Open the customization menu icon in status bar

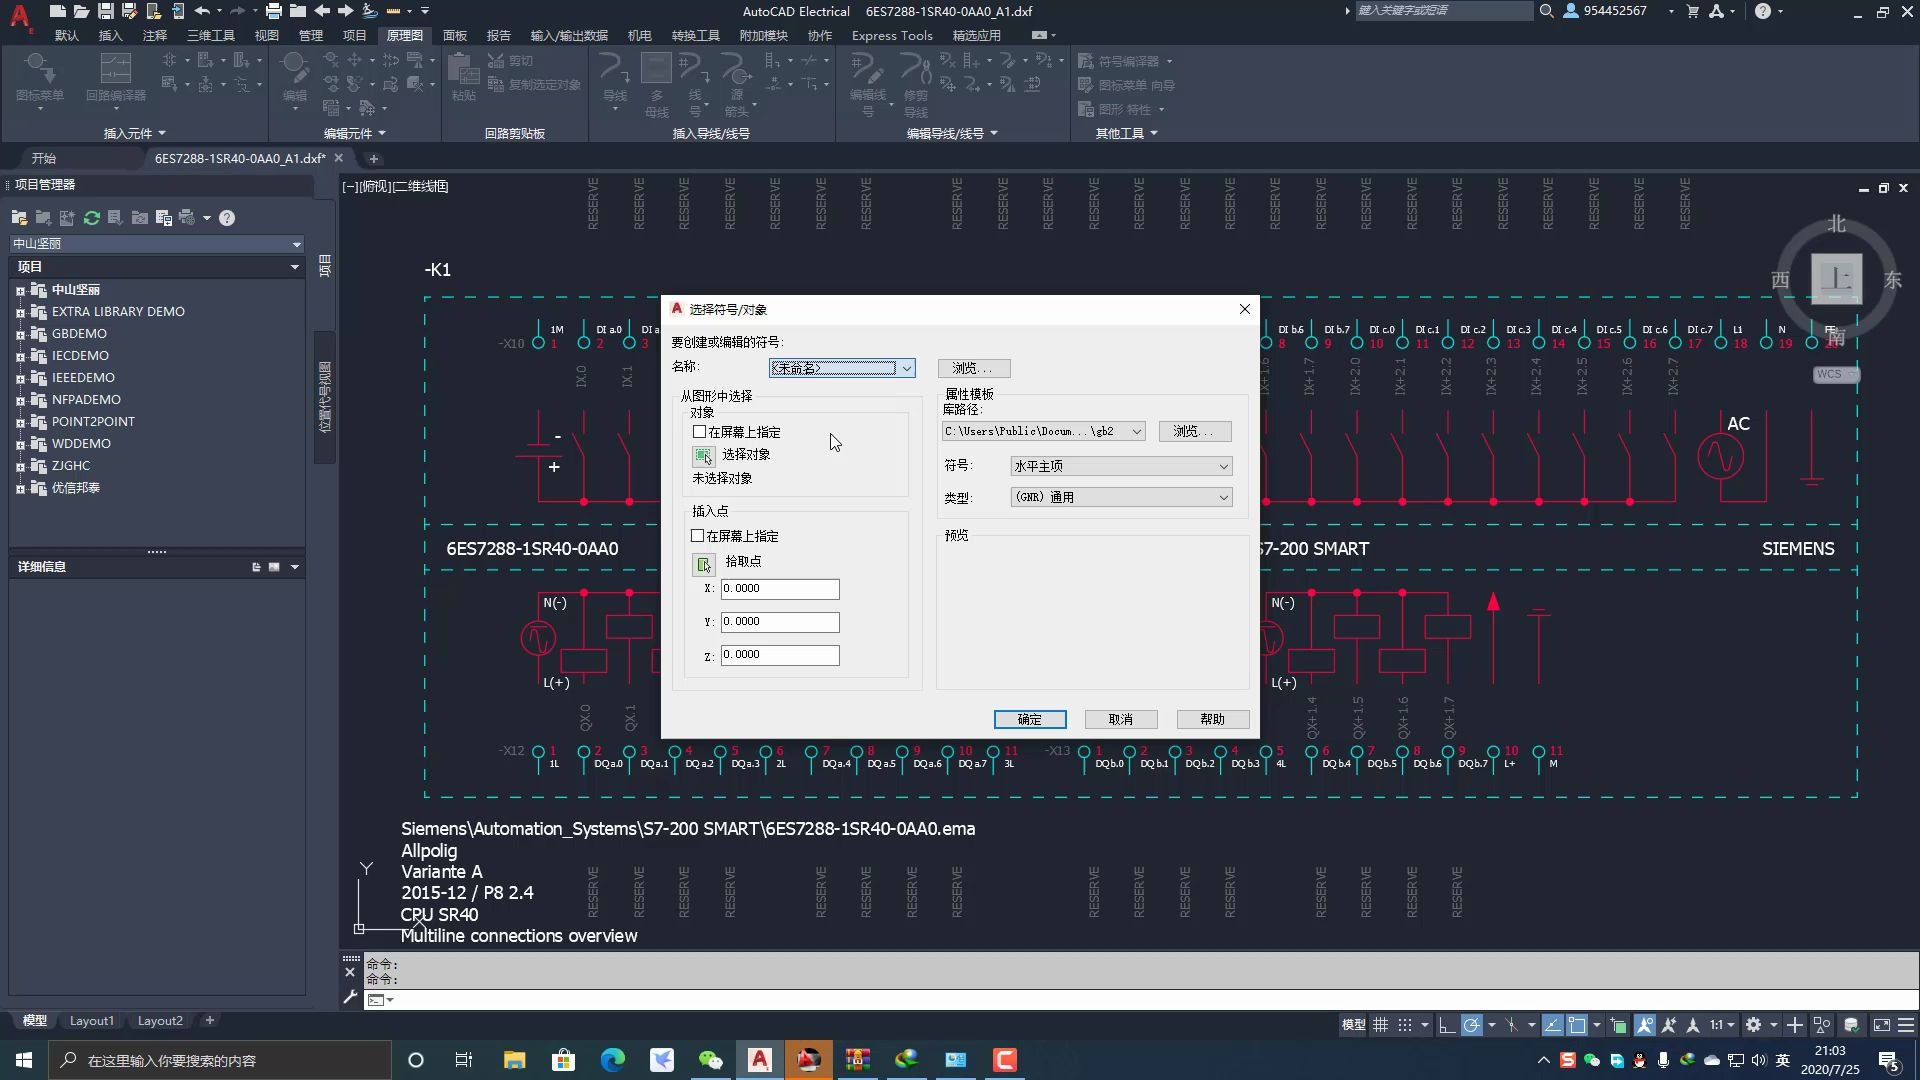pos(1906,1025)
